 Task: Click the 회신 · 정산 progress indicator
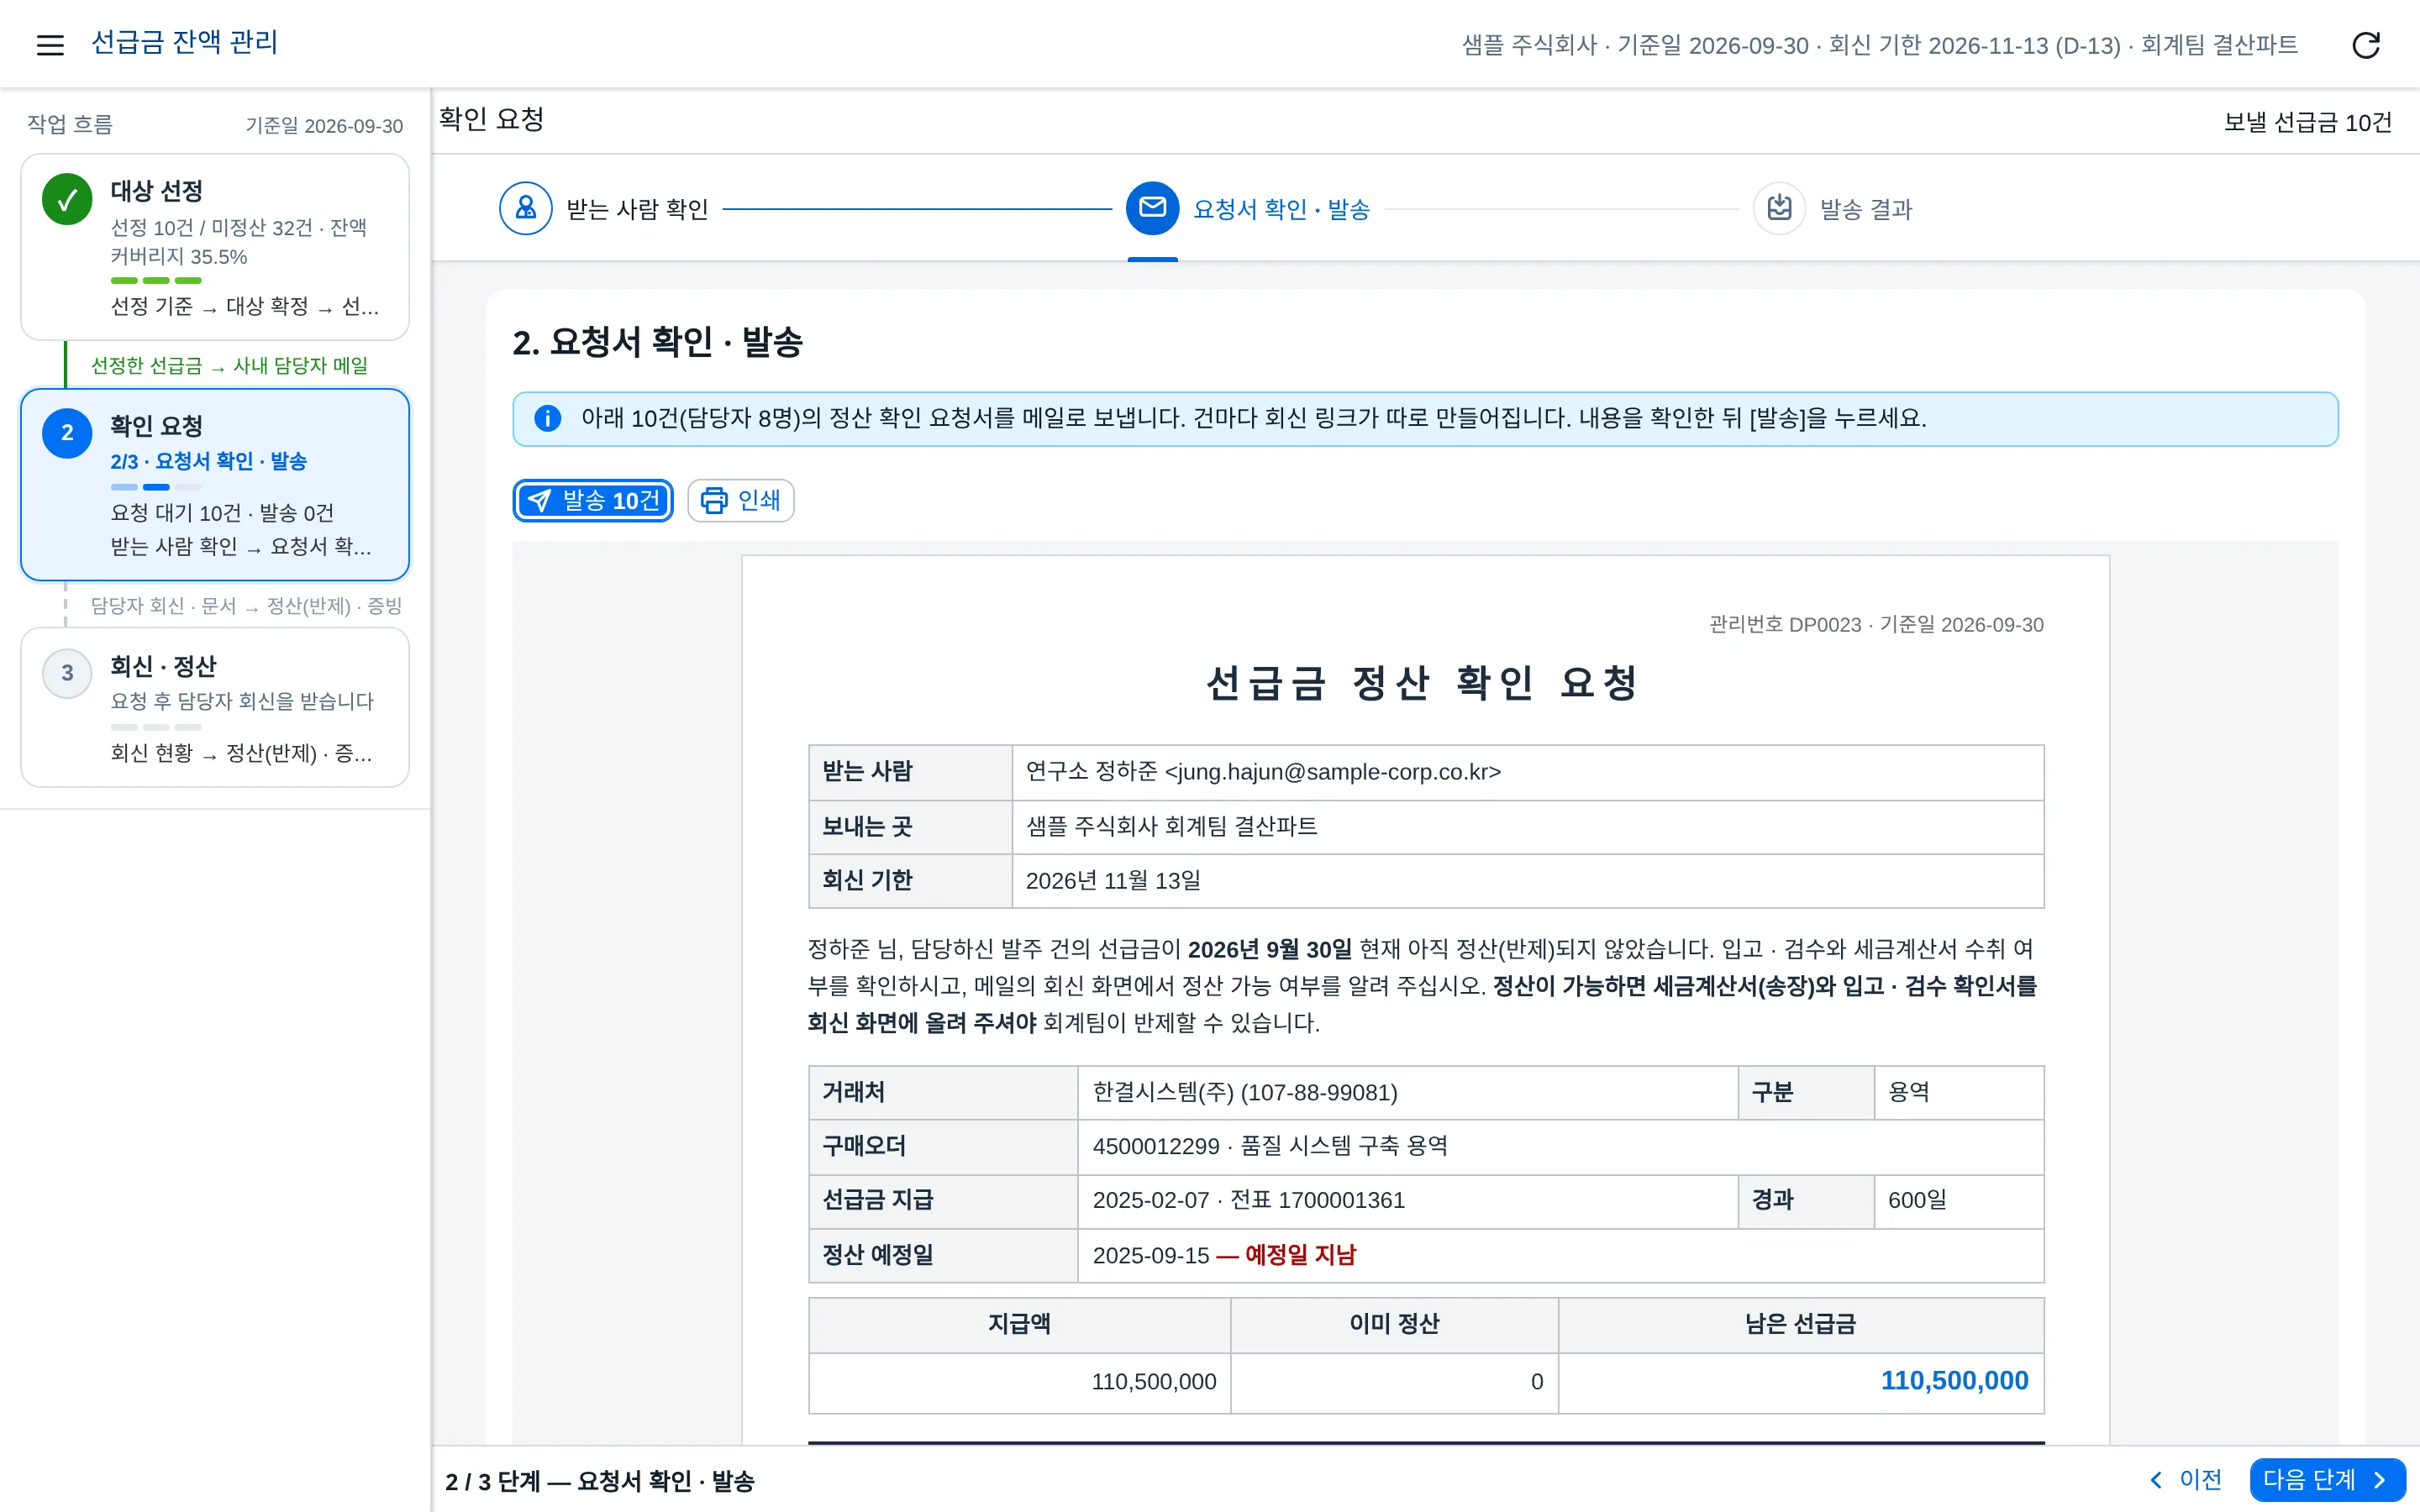click(156, 727)
